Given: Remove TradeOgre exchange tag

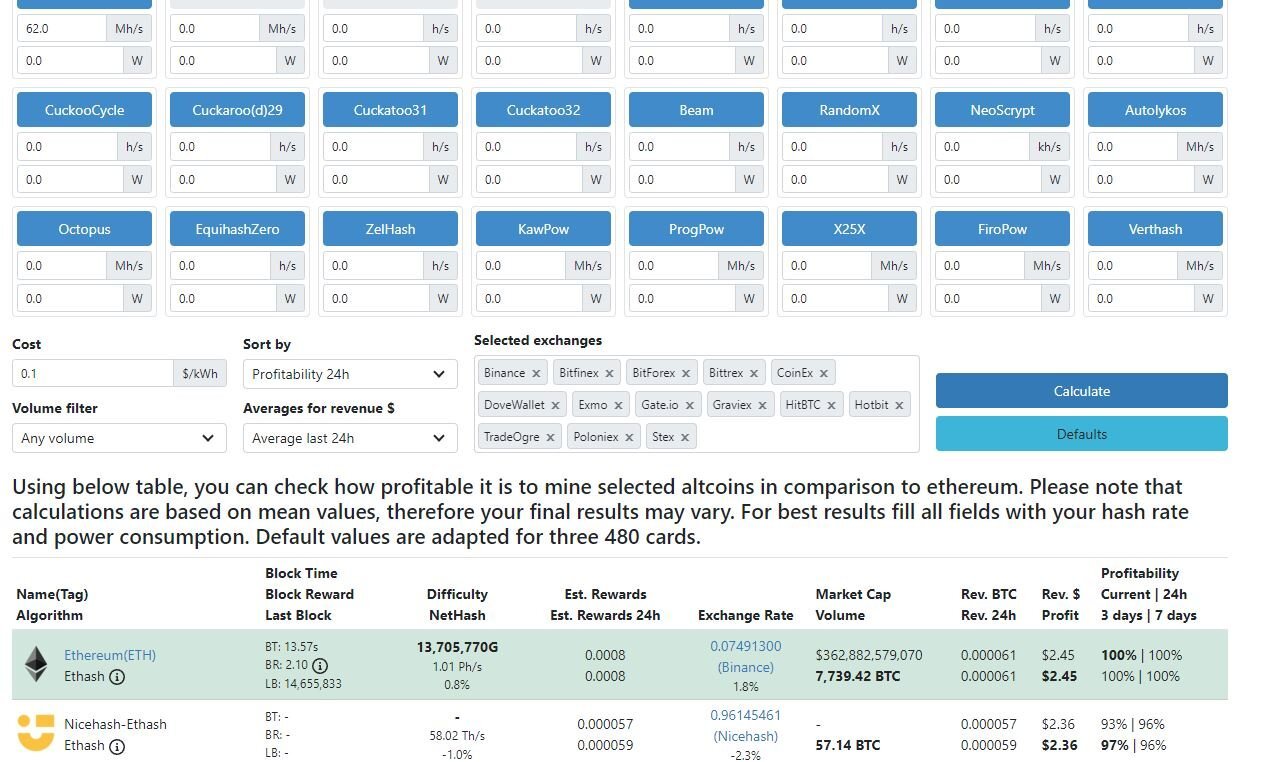Looking at the screenshot, I should [550, 438].
